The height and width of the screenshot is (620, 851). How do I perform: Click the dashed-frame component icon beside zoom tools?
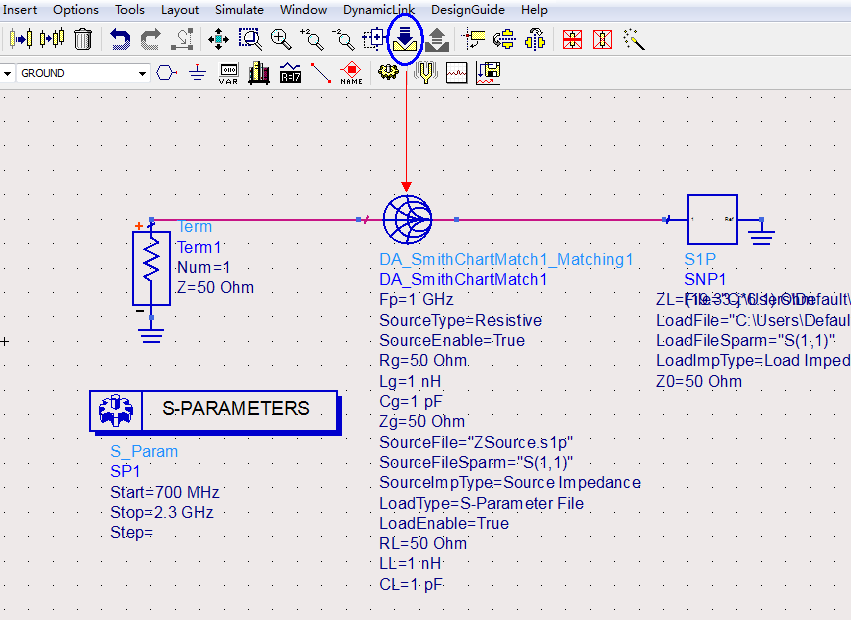pyautogui.click(x=374, y=39)
